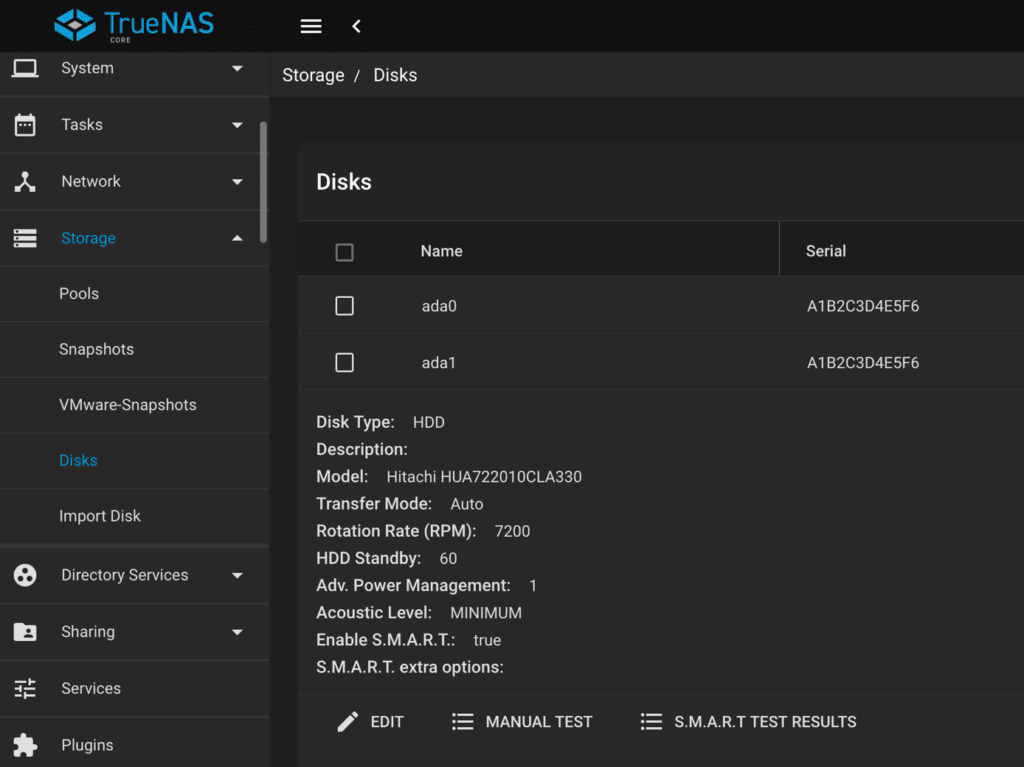Collapse the Storage section arrow

click(x=237, y=238)
